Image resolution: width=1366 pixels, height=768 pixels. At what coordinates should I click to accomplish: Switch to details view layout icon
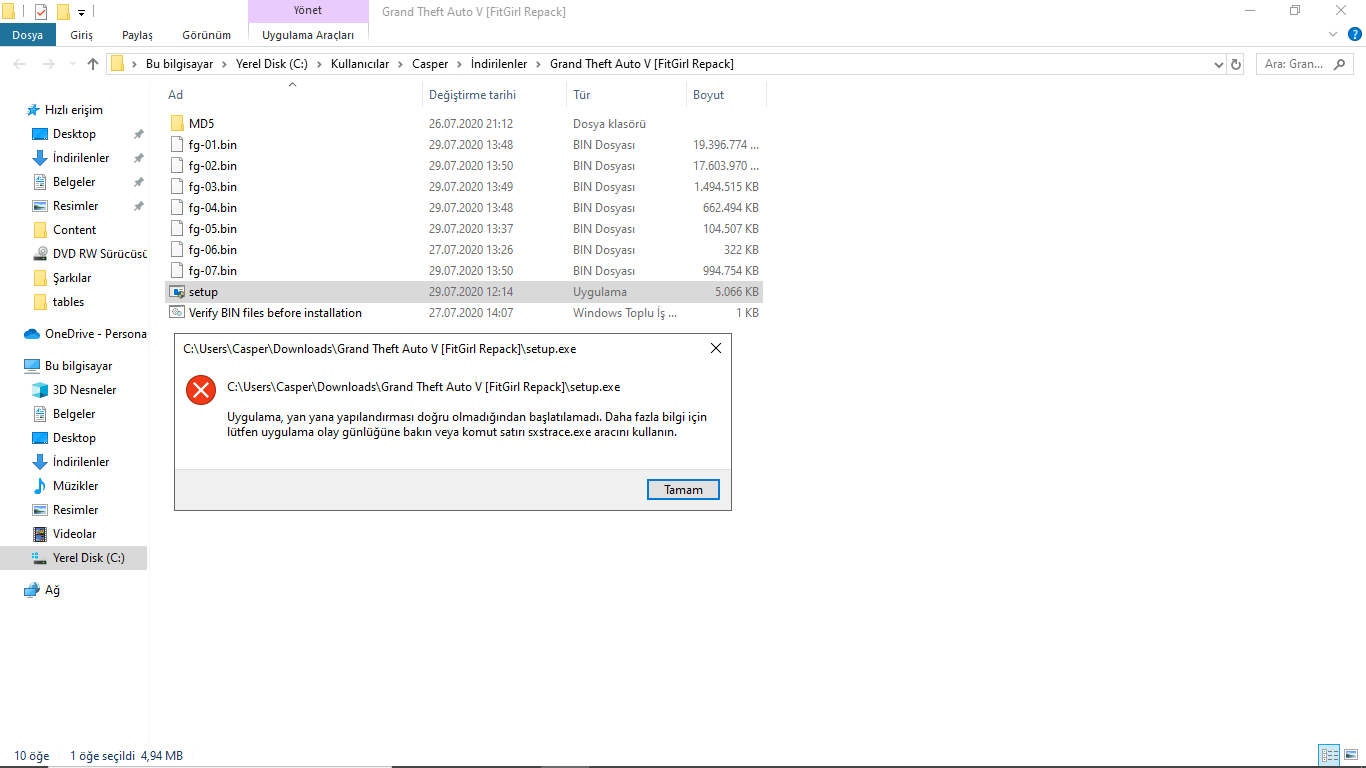click(1329, 756)
